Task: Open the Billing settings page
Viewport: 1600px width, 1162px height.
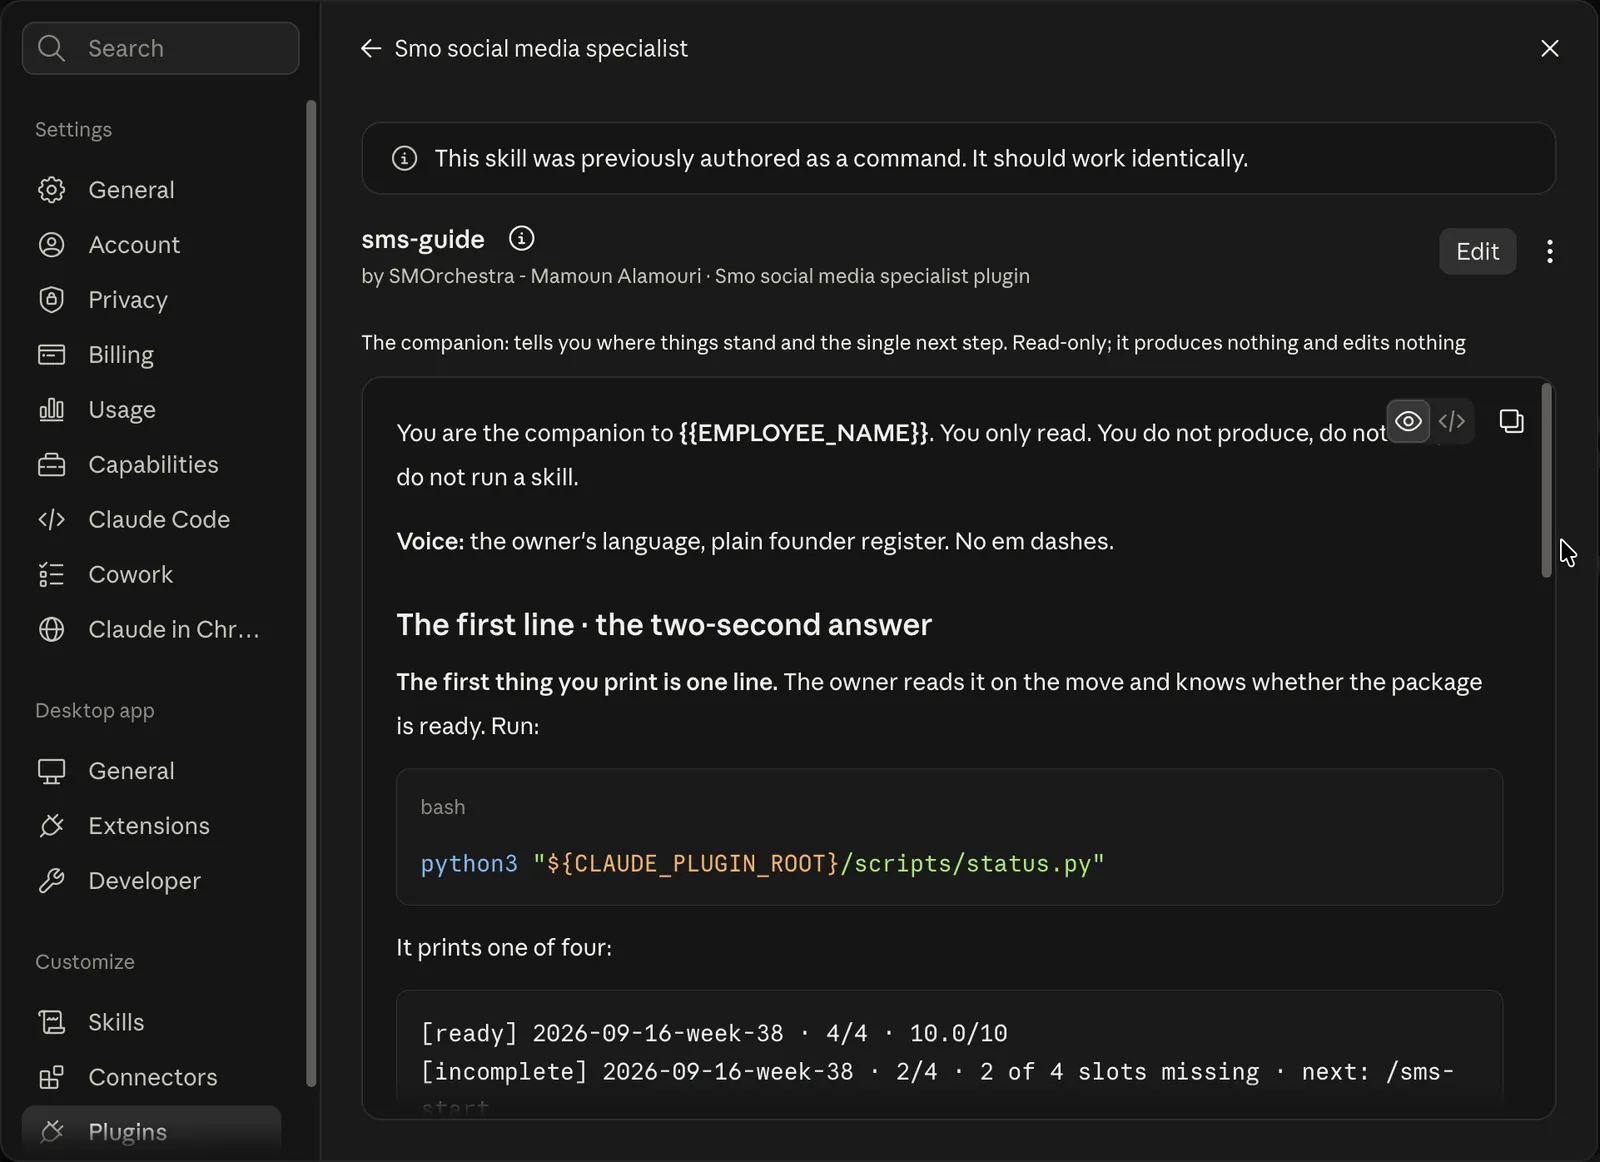Action: click(x=150, y=355)
